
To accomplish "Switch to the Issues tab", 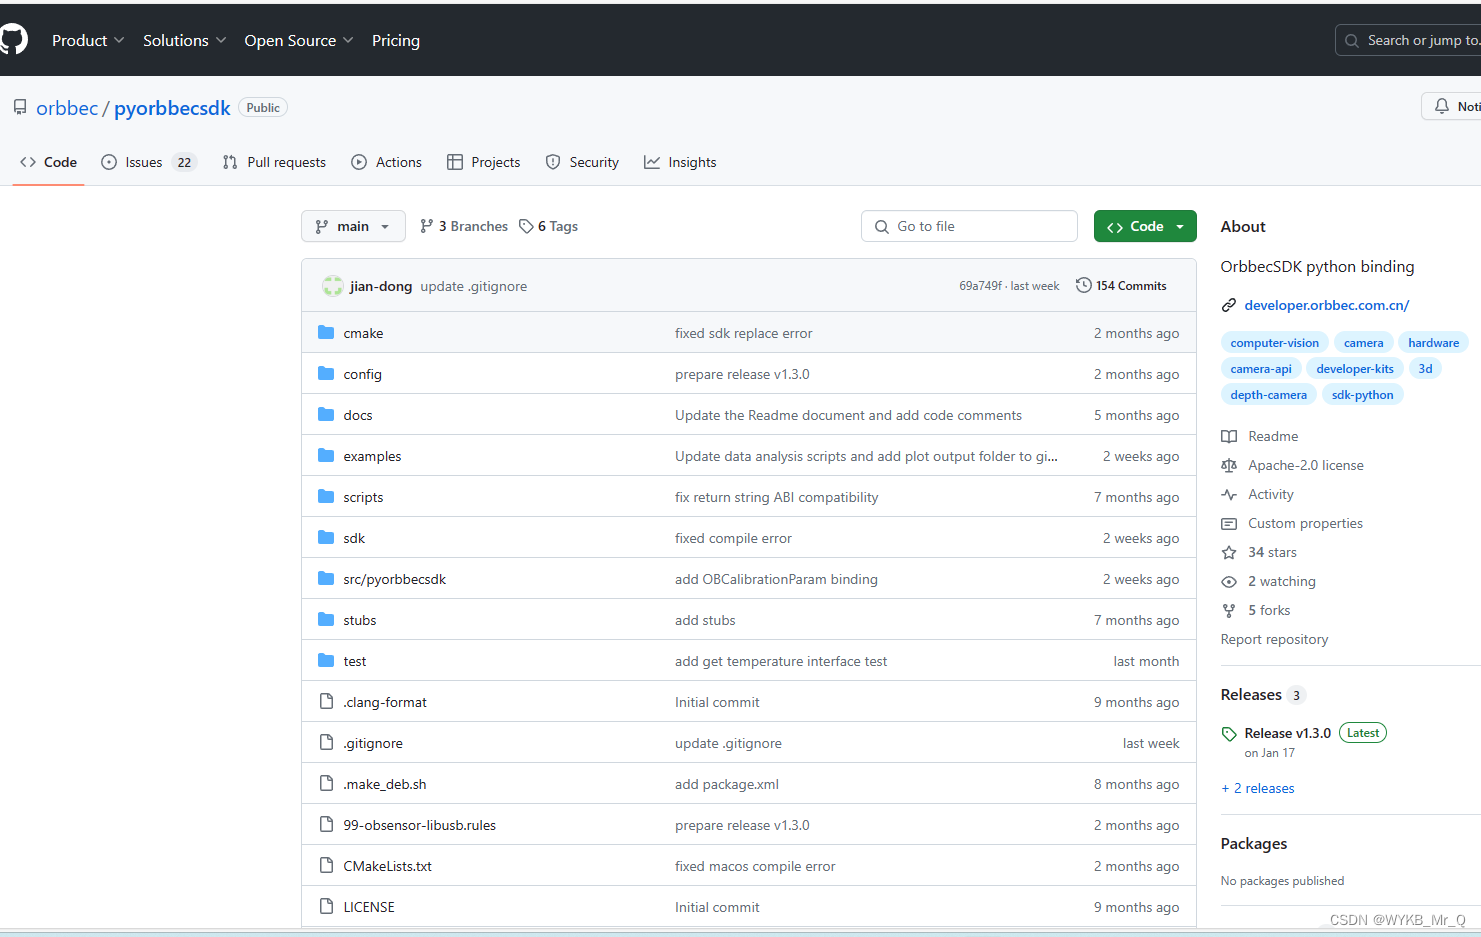I will point(149,162).
